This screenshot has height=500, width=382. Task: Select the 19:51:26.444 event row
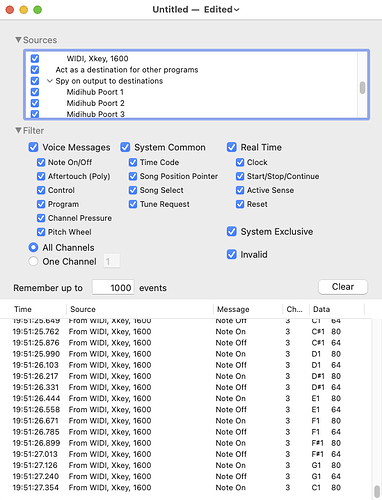tap(186, 399)
